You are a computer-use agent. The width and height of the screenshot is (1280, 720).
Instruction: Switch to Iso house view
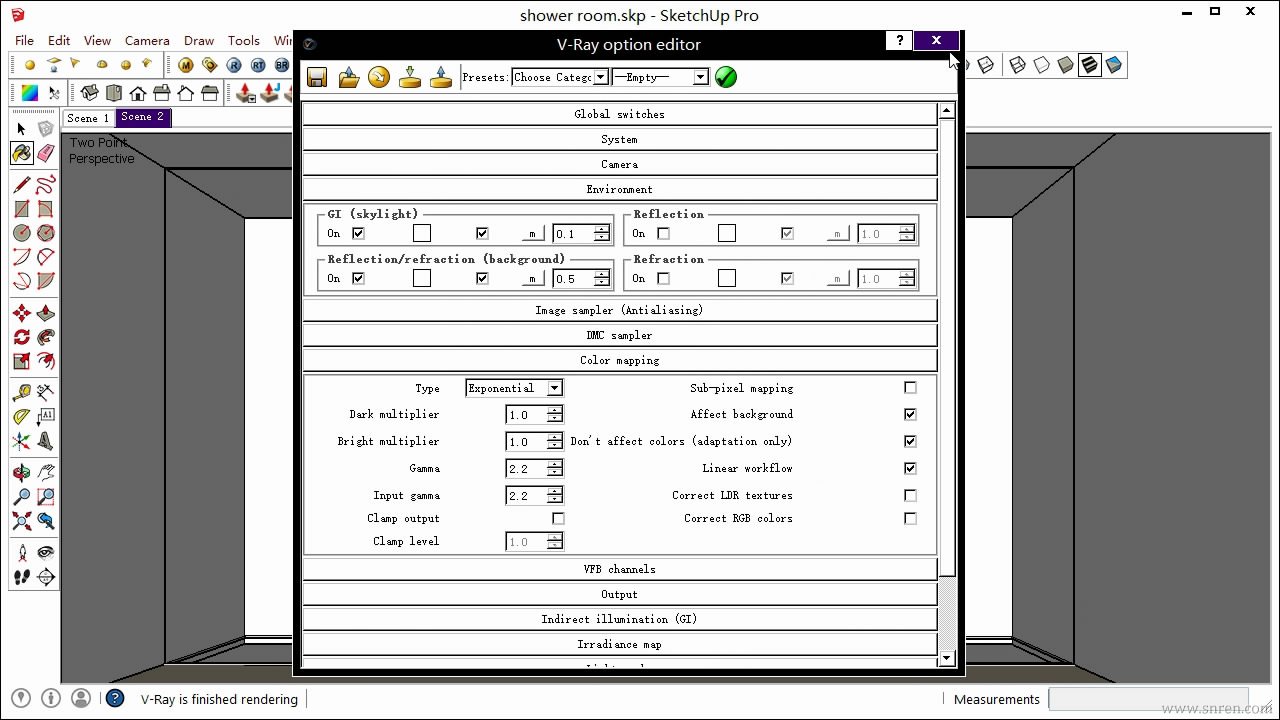(x=90, y=93)
